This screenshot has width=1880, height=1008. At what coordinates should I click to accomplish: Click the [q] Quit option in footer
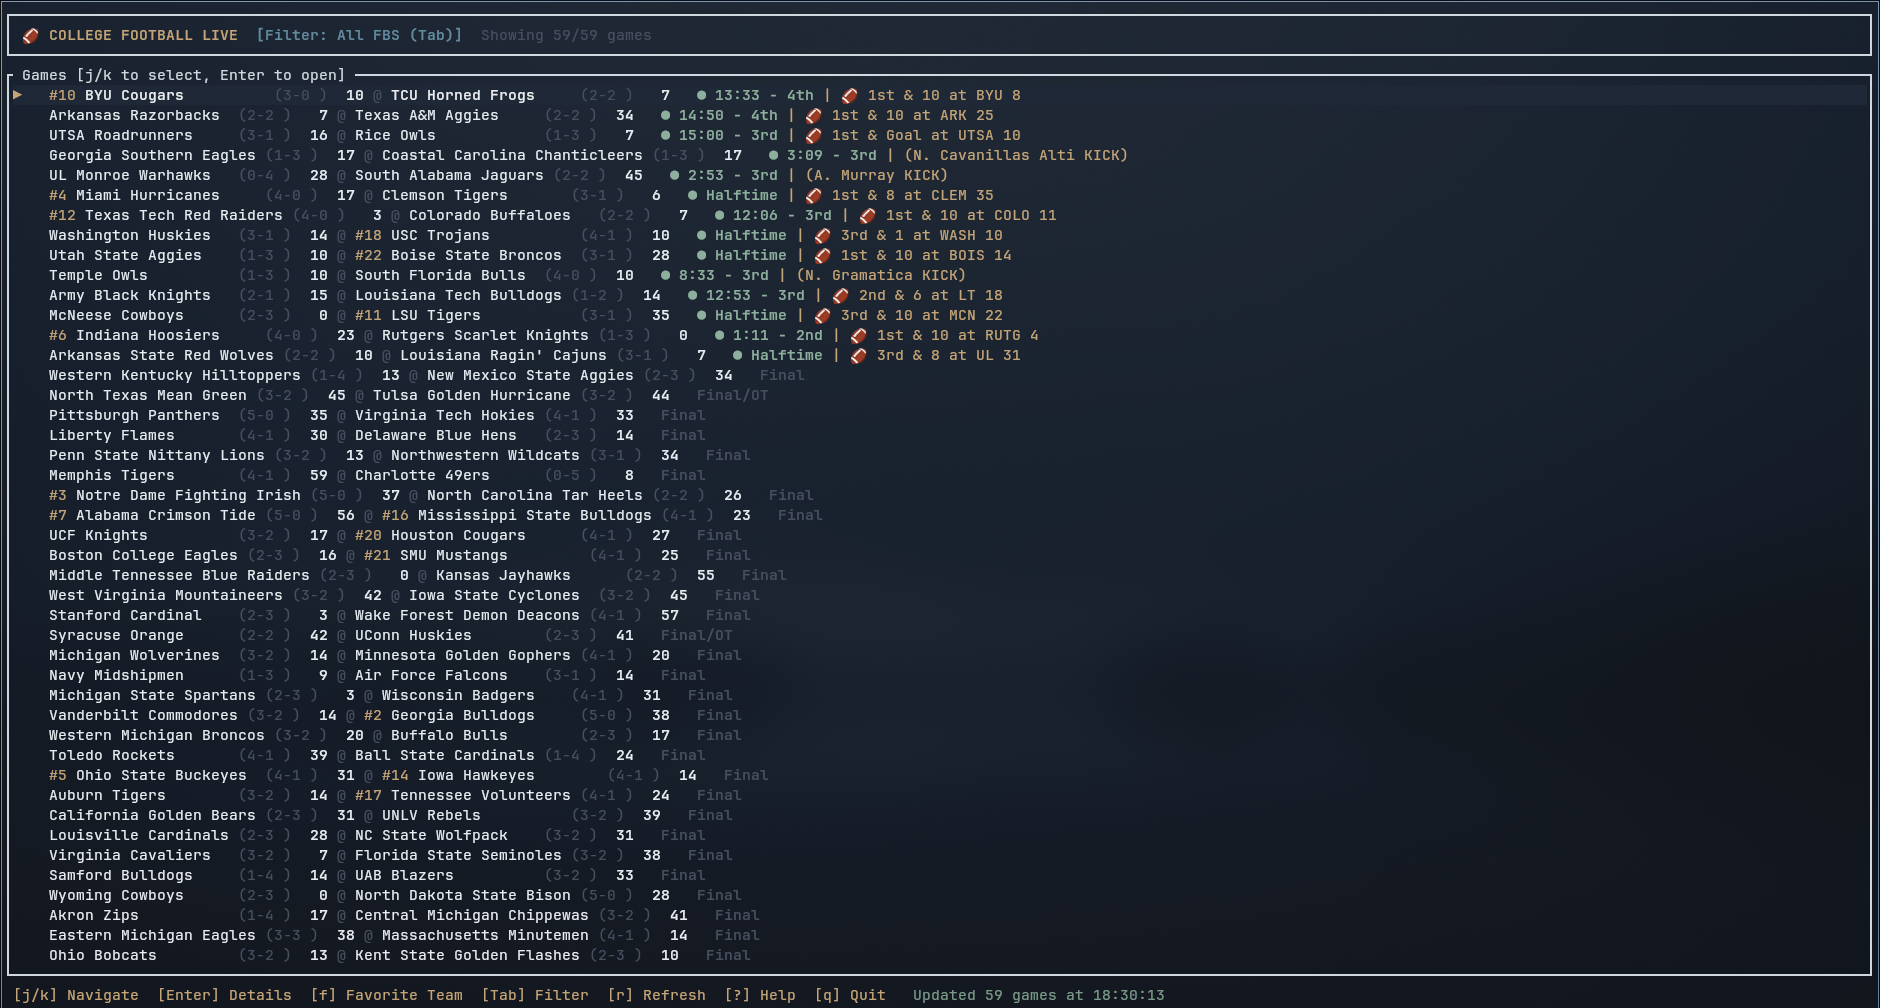(850, 995)
